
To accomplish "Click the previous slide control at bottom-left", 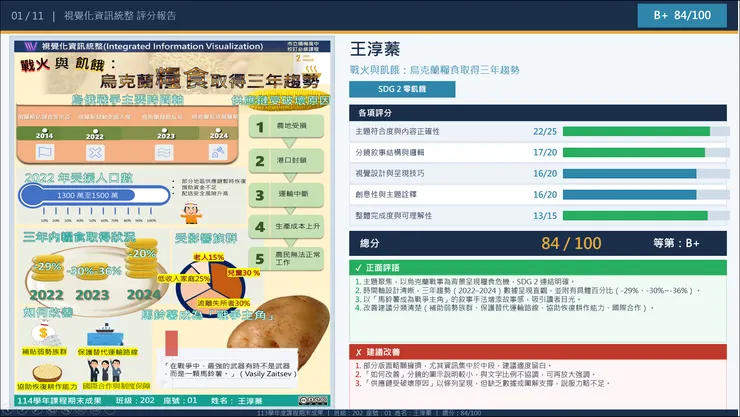I will click(x=7, y=410).
